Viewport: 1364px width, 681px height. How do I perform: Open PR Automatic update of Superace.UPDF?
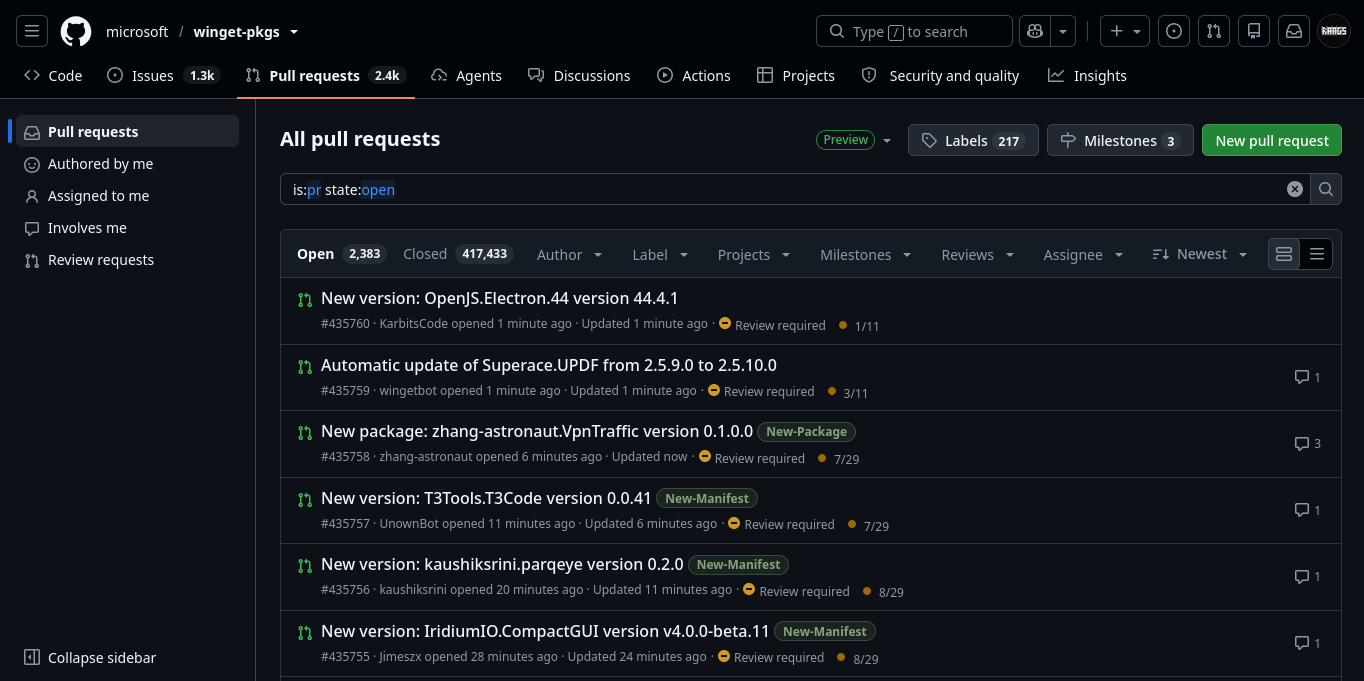click(x=549, y=365)
